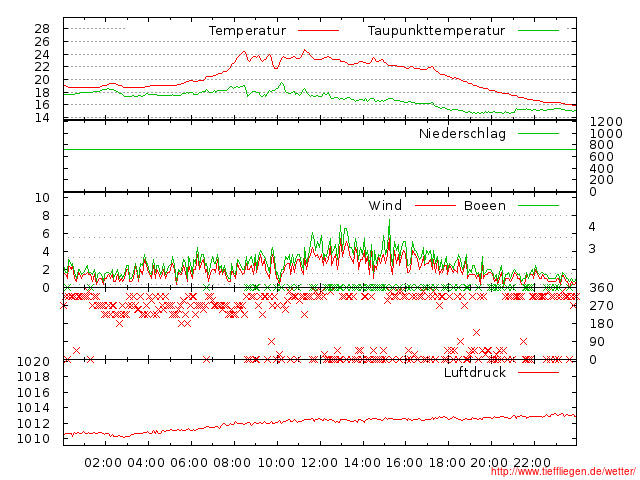
Task: Click the Temperatur legend label
Action: click(247, 31)
